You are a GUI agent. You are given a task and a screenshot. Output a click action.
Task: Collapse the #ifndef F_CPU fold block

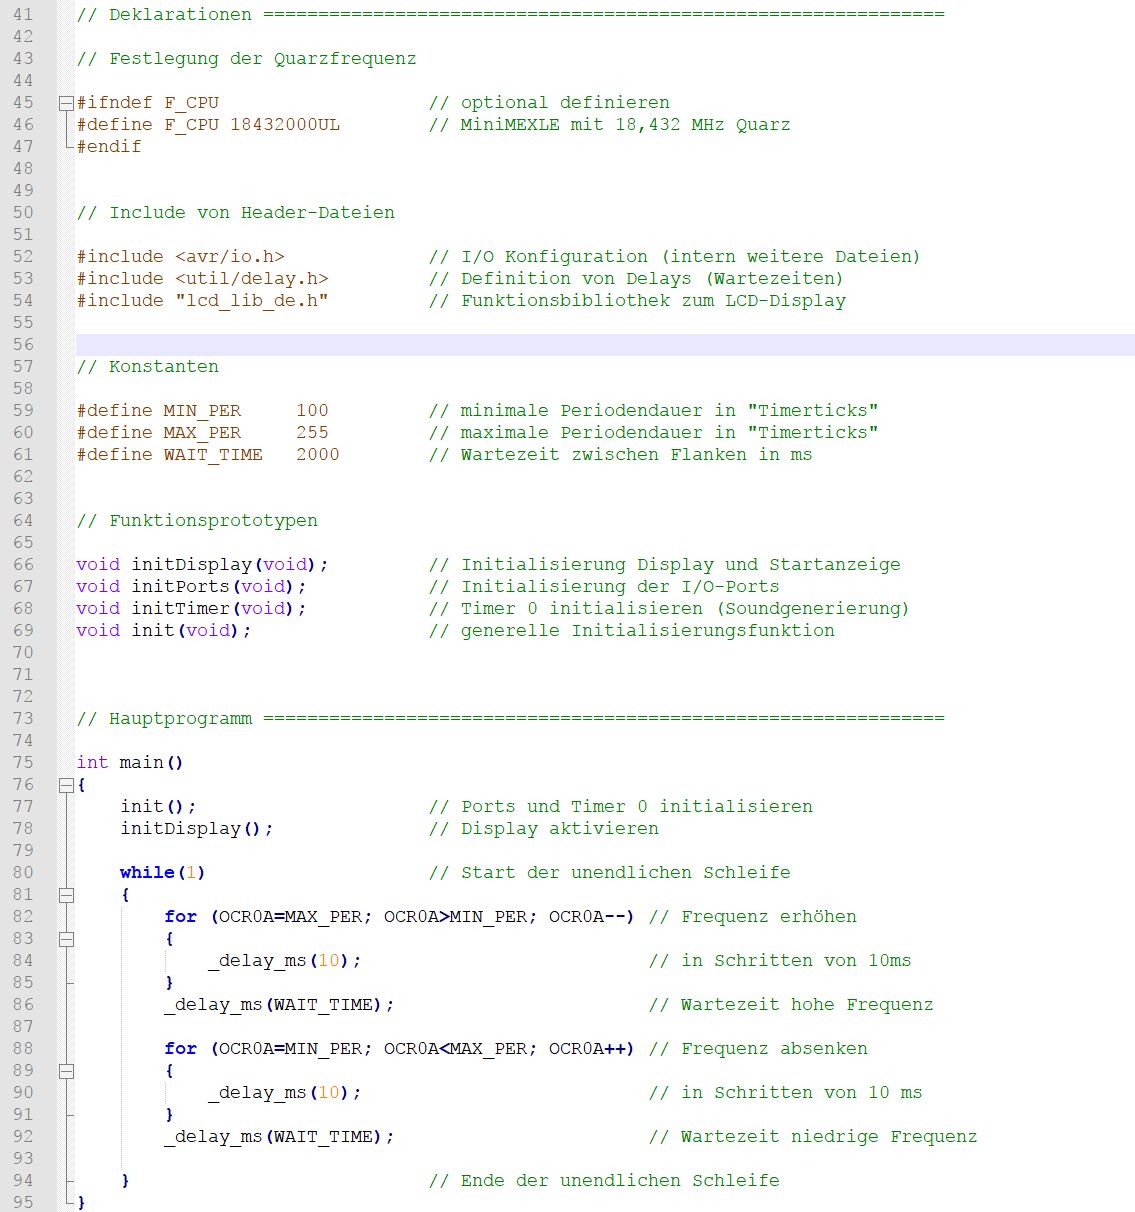click(x=66, y=103)
